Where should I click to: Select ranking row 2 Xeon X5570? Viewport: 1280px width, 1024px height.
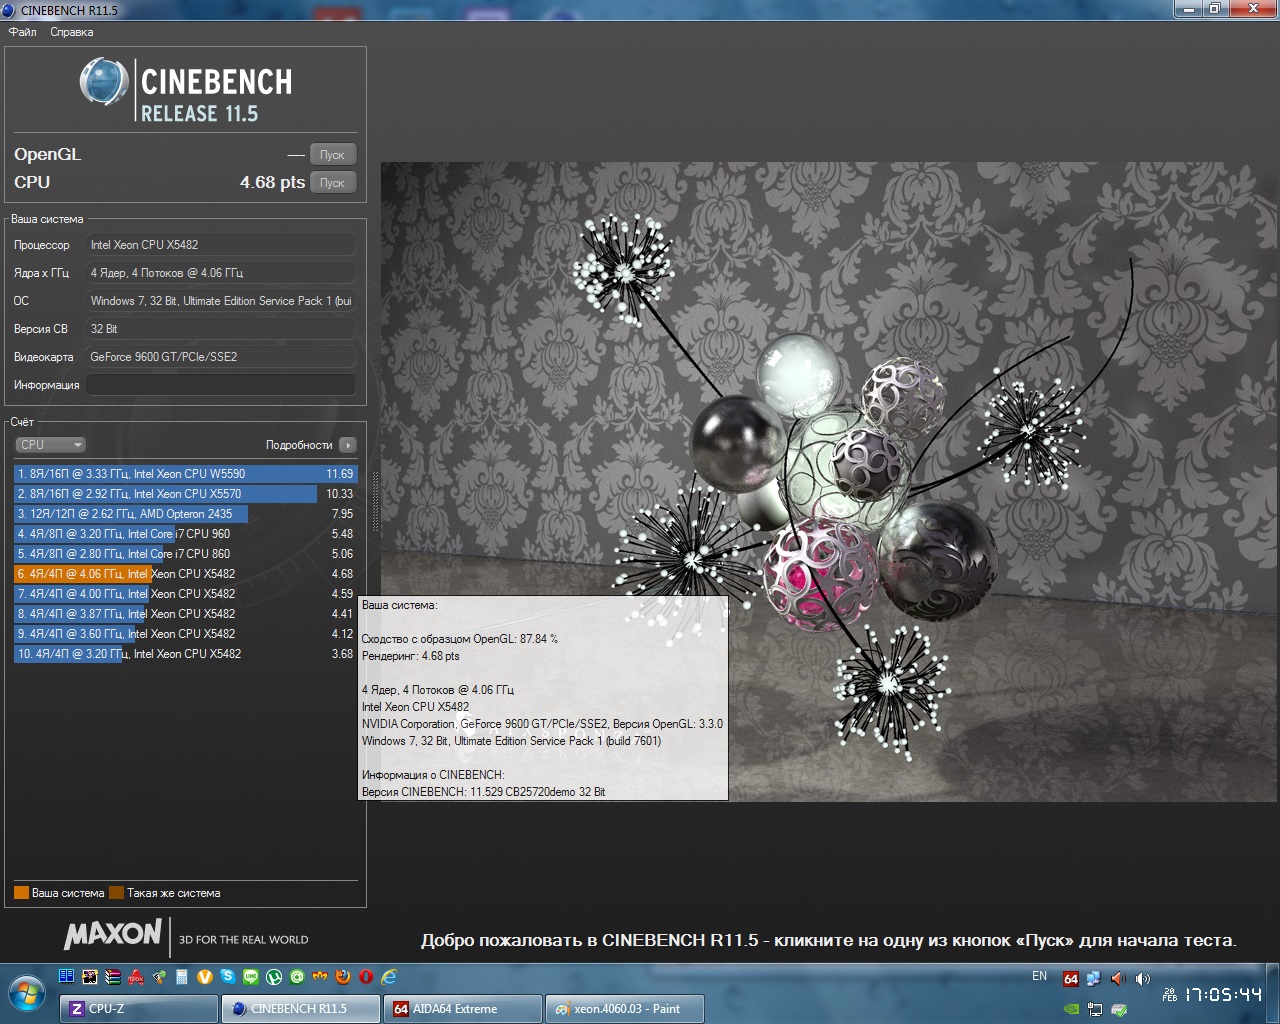(185, 494)
